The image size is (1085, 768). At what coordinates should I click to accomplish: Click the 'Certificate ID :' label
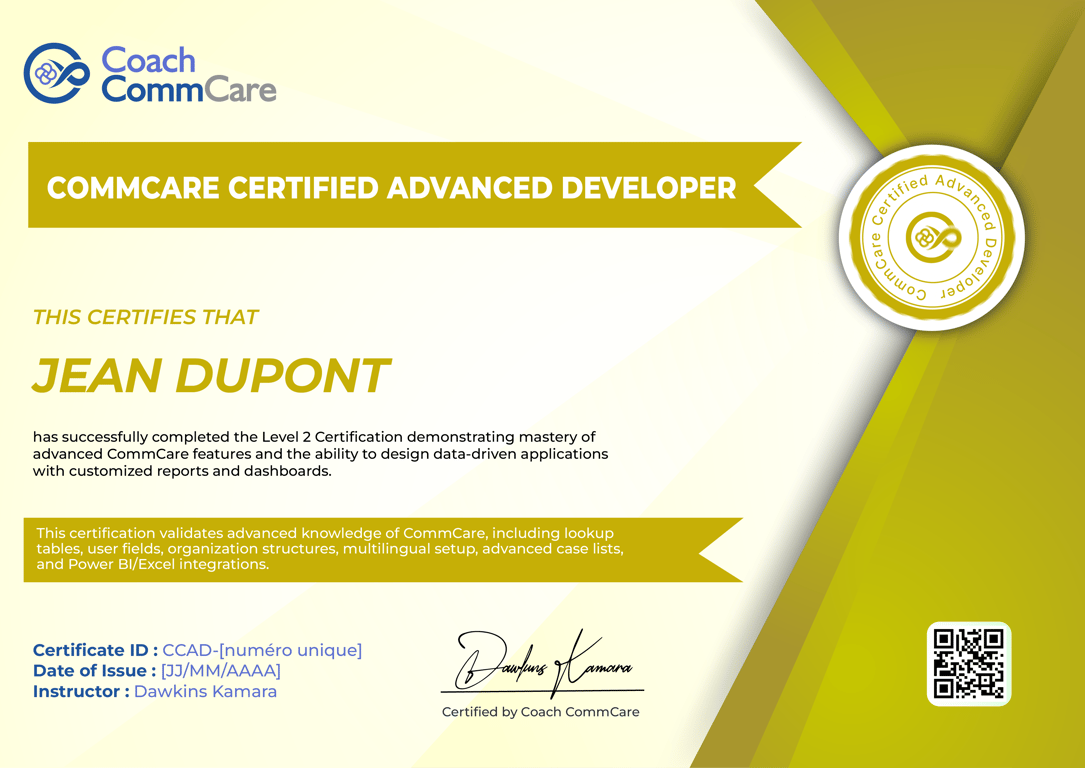pyautogui.click(x=95, y=650)
